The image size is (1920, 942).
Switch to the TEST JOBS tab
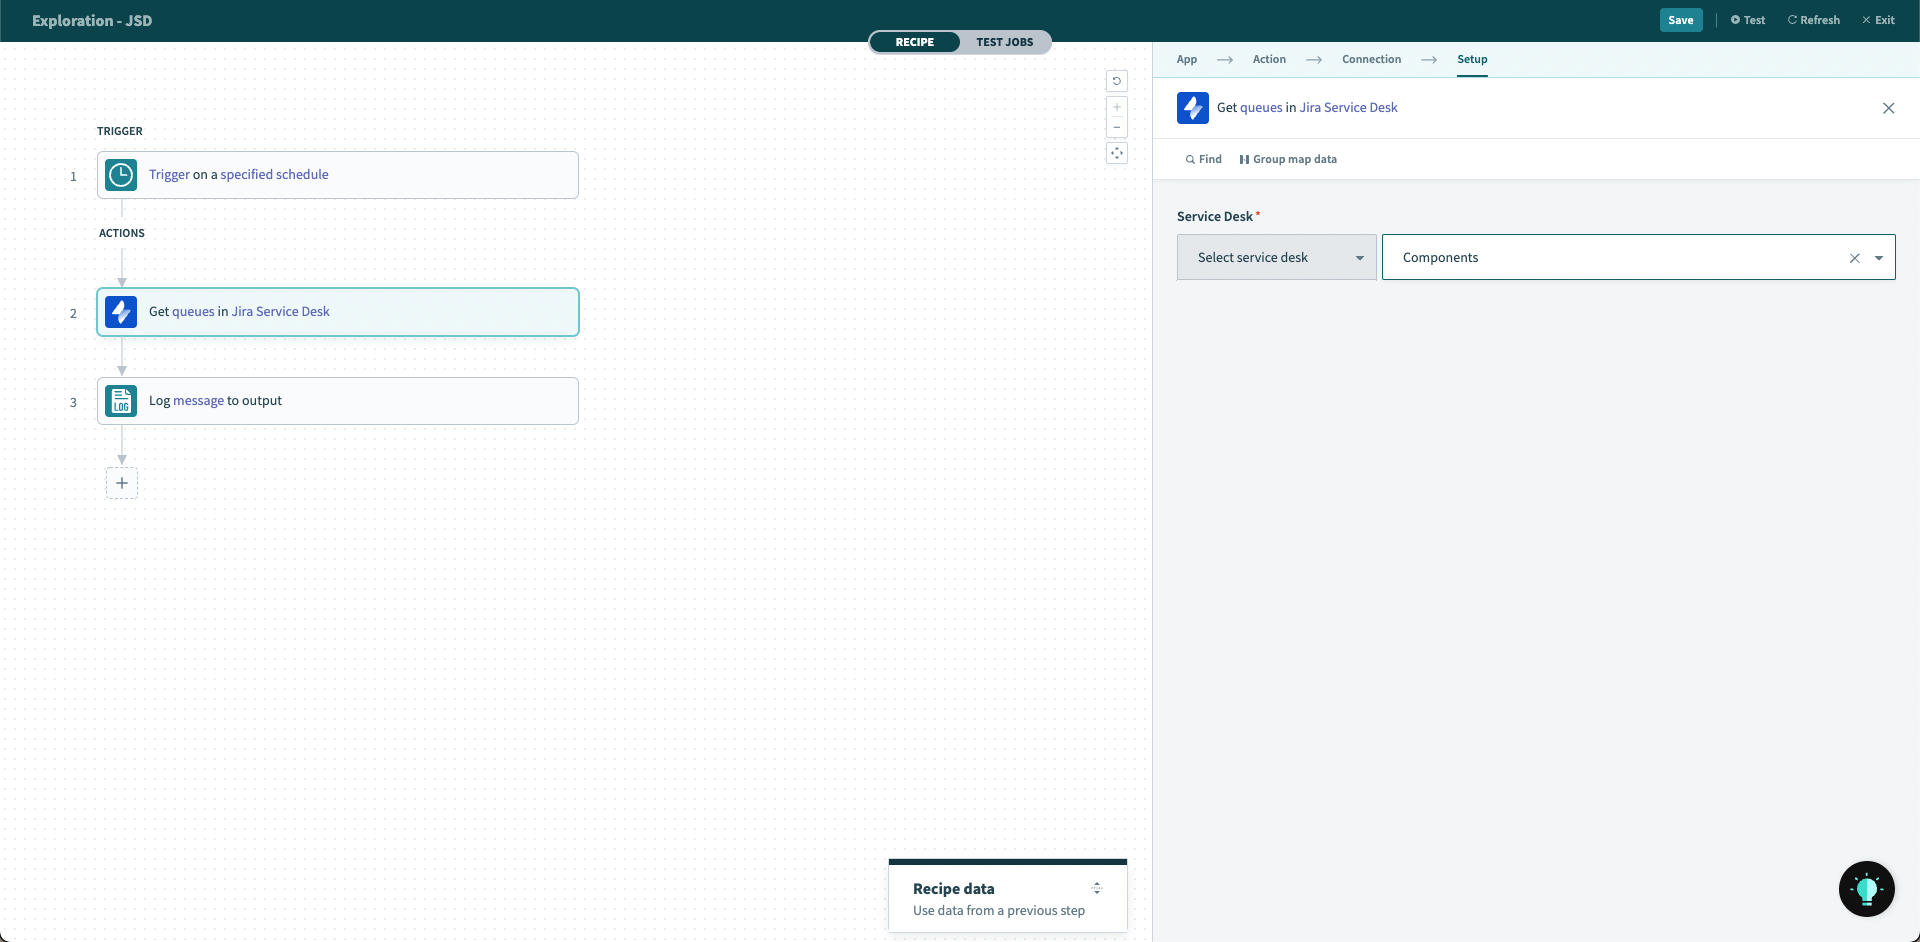click(x=1005, y=42)
